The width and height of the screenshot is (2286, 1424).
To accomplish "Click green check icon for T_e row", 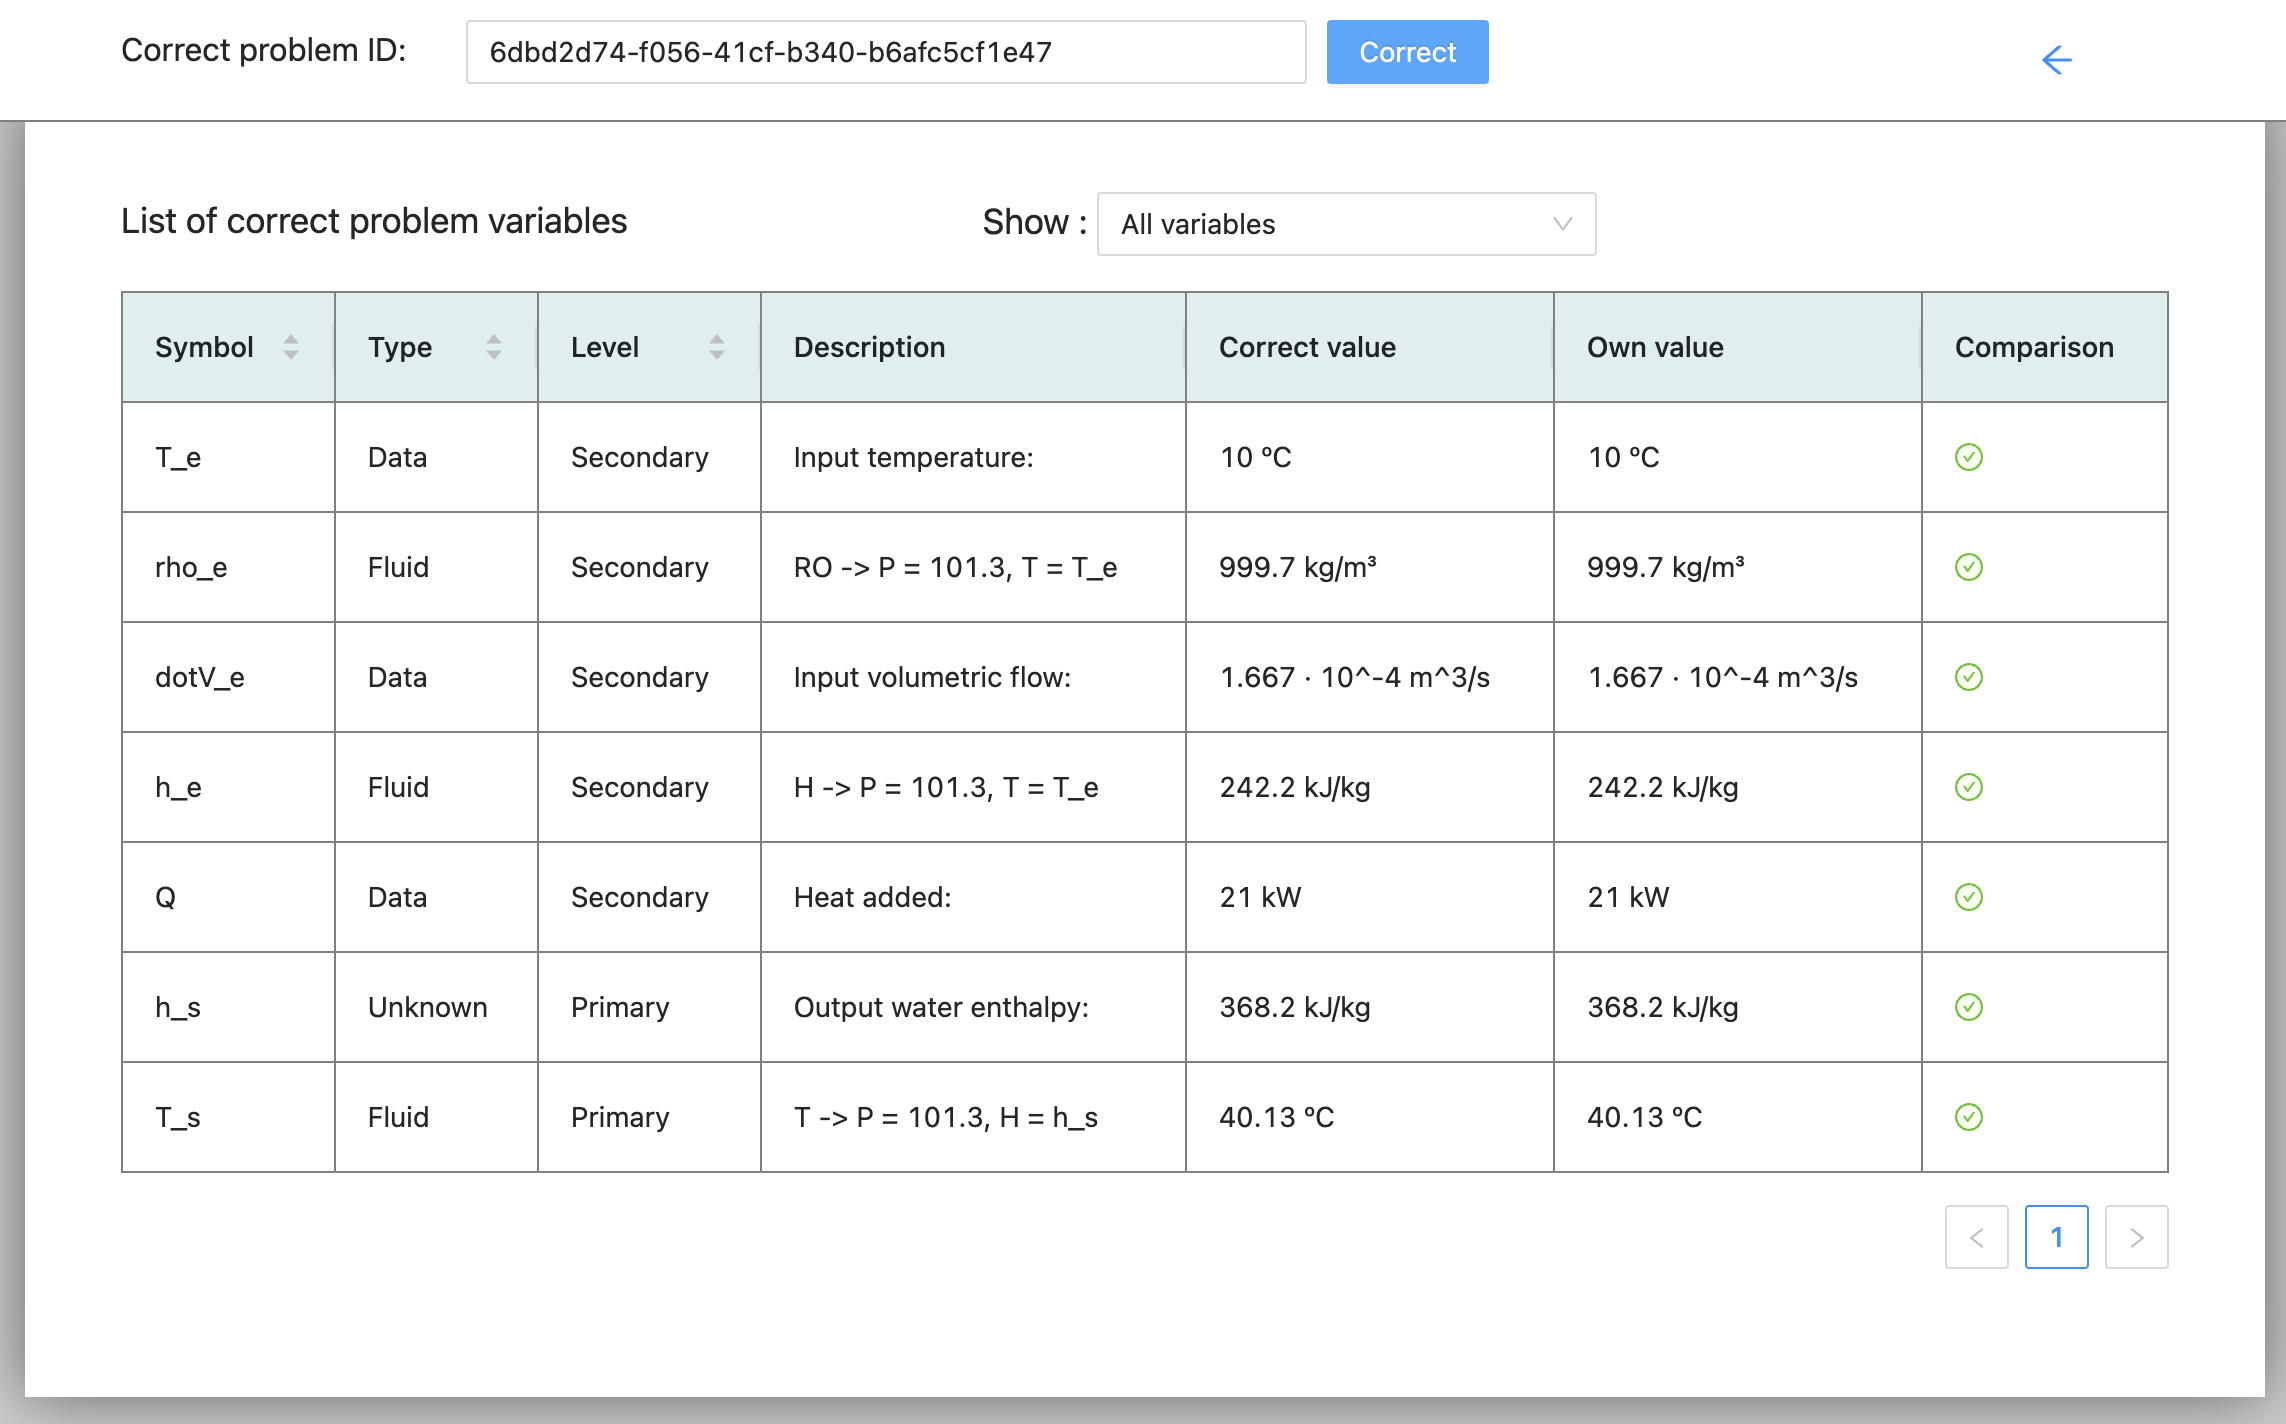I will 1969,457.
